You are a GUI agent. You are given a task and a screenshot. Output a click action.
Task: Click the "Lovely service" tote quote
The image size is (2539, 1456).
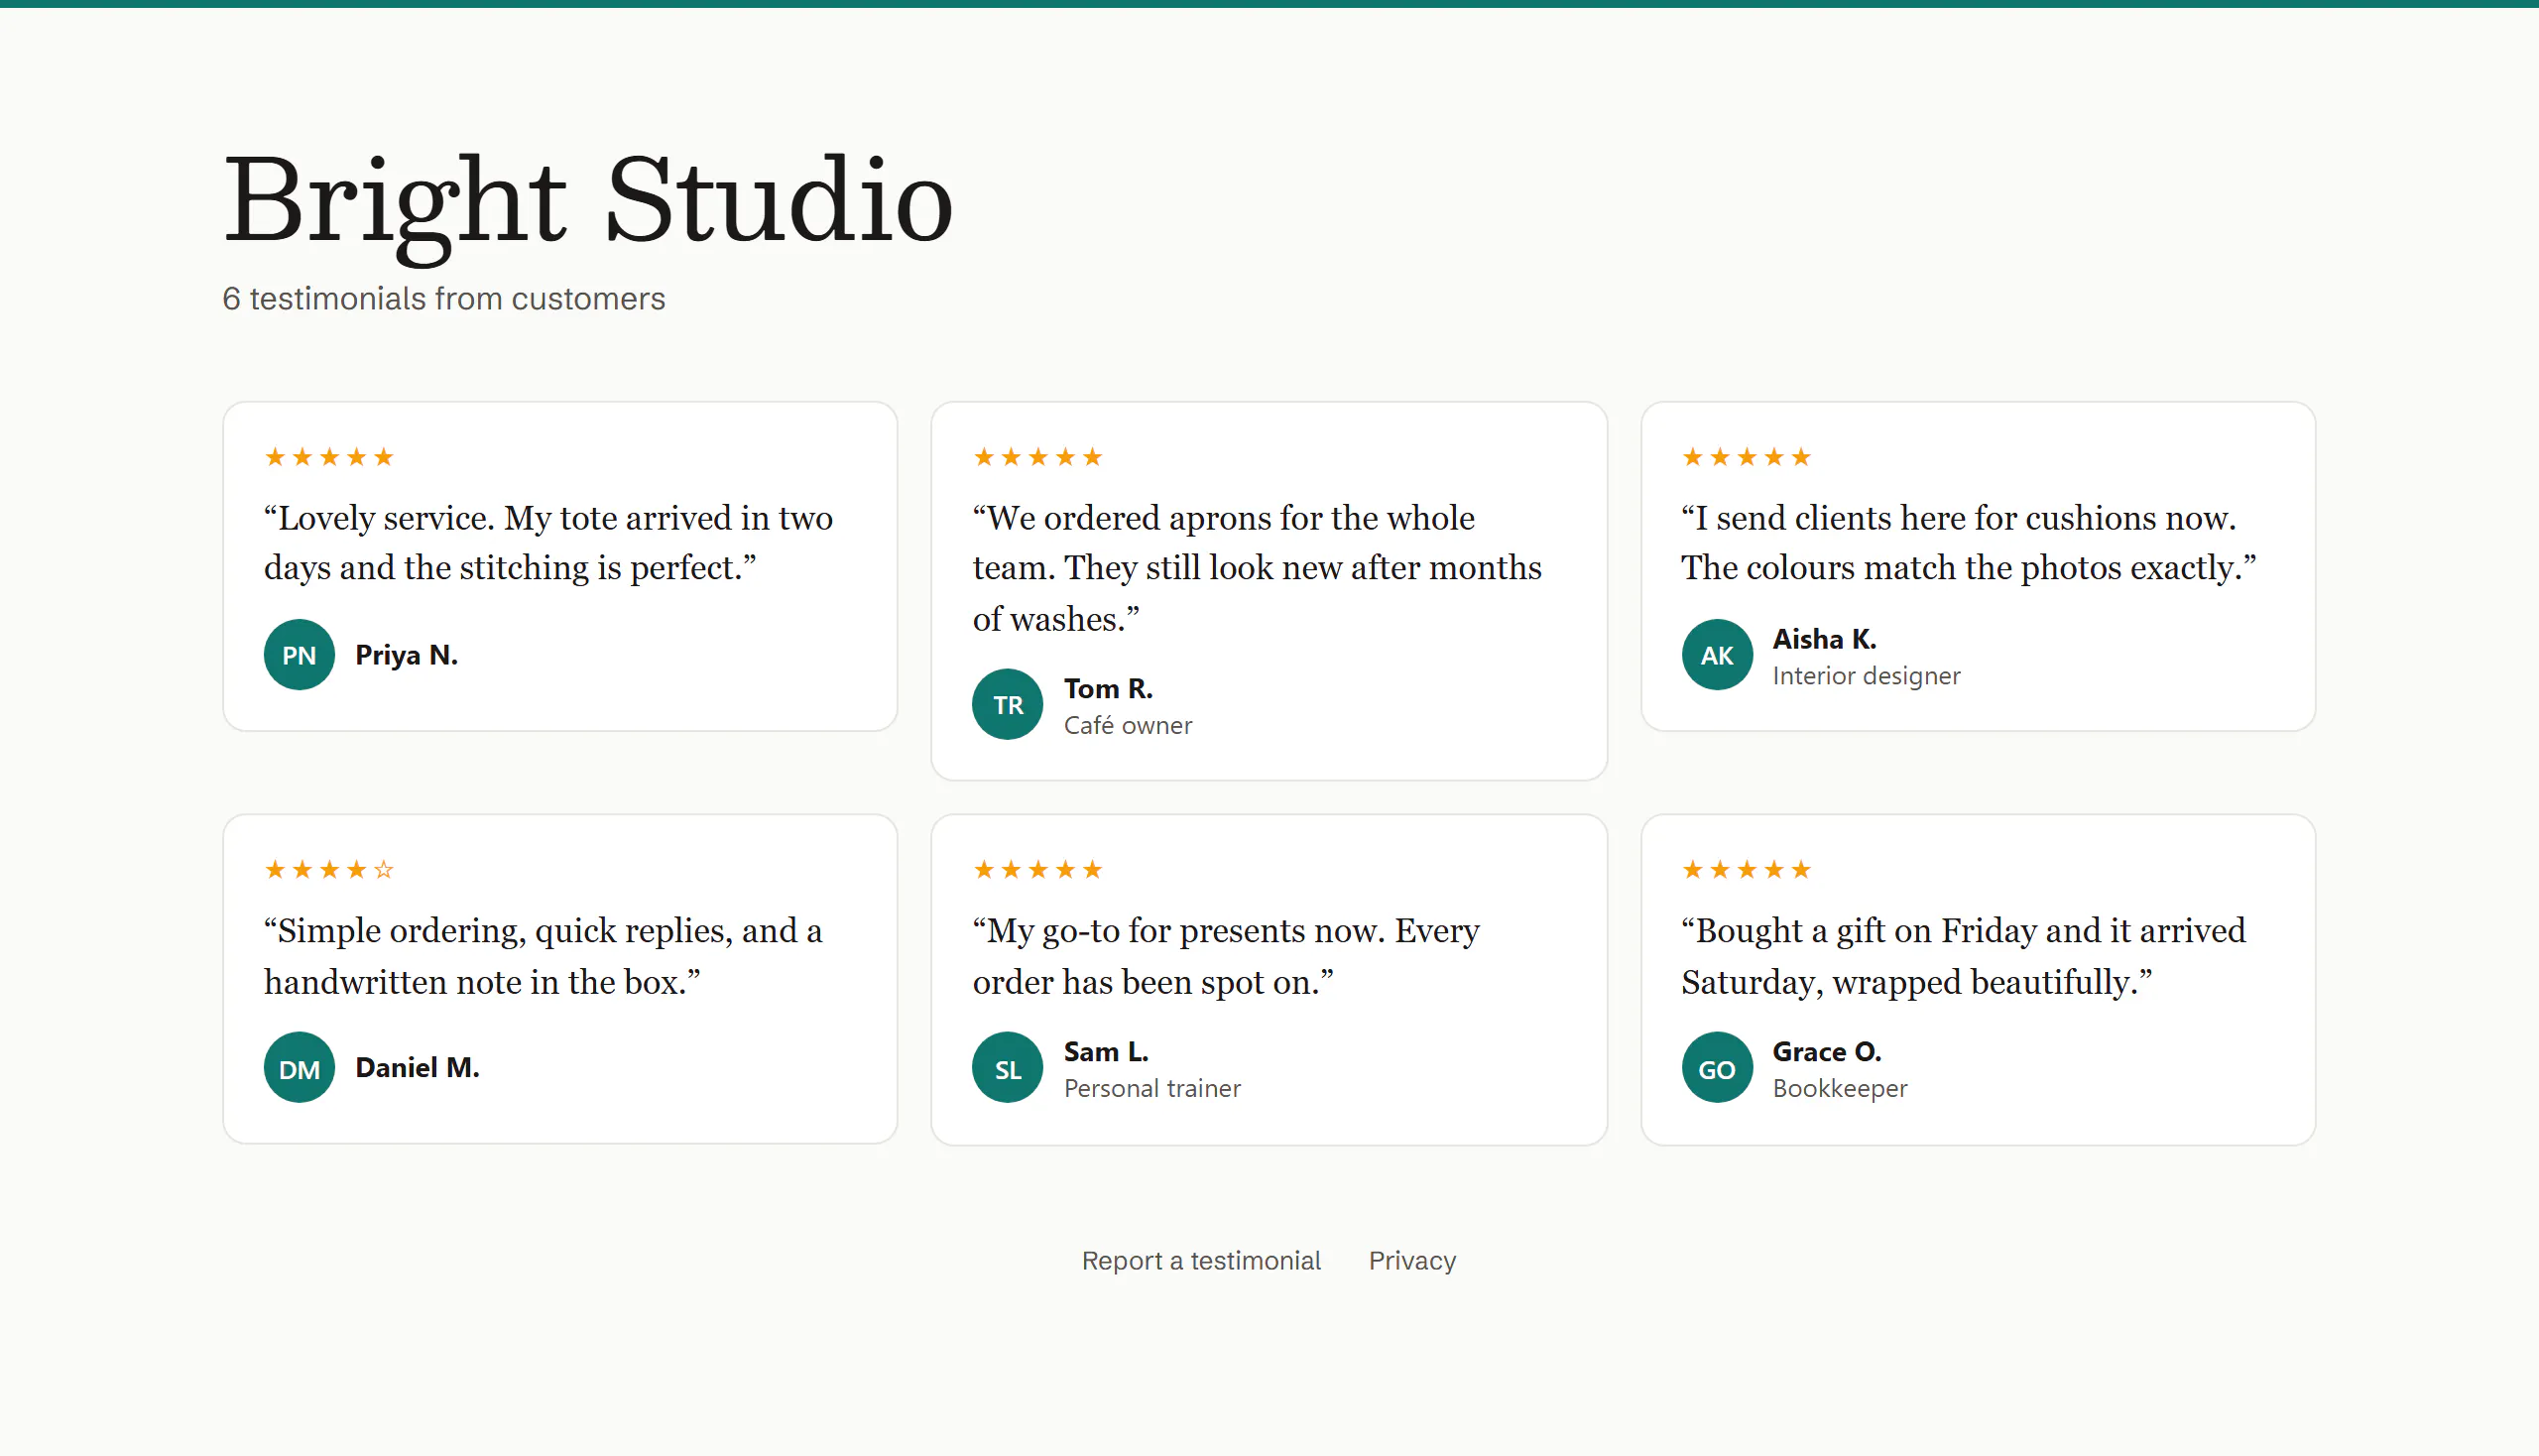(x=548, y=543)
